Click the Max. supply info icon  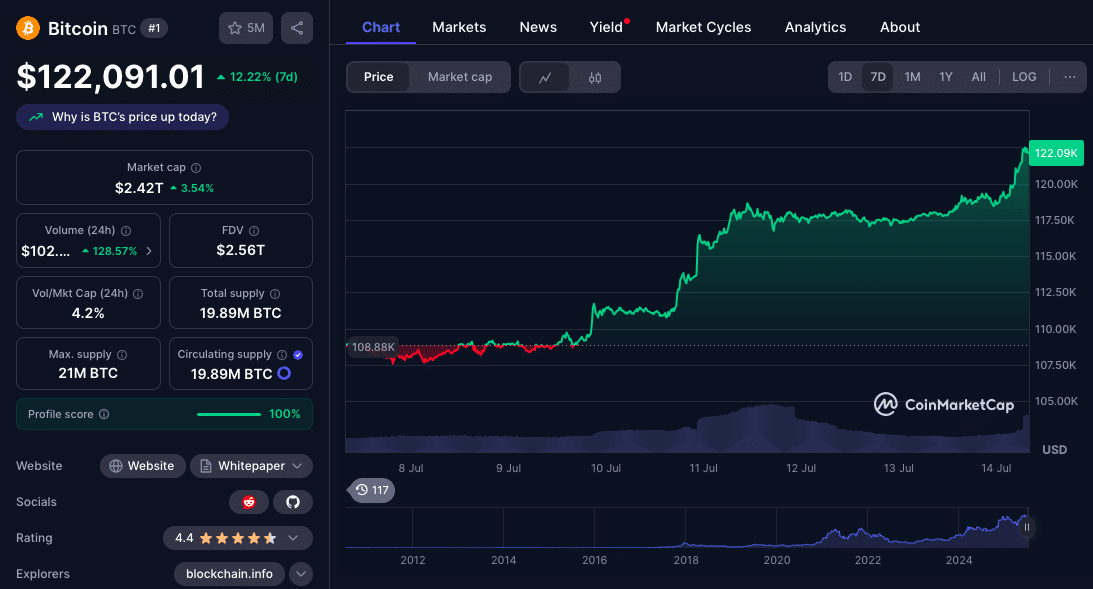point(122,355)
